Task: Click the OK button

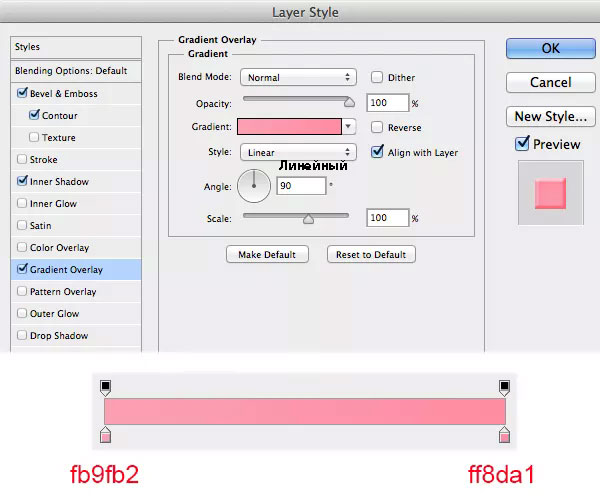Action: point(551,49)
